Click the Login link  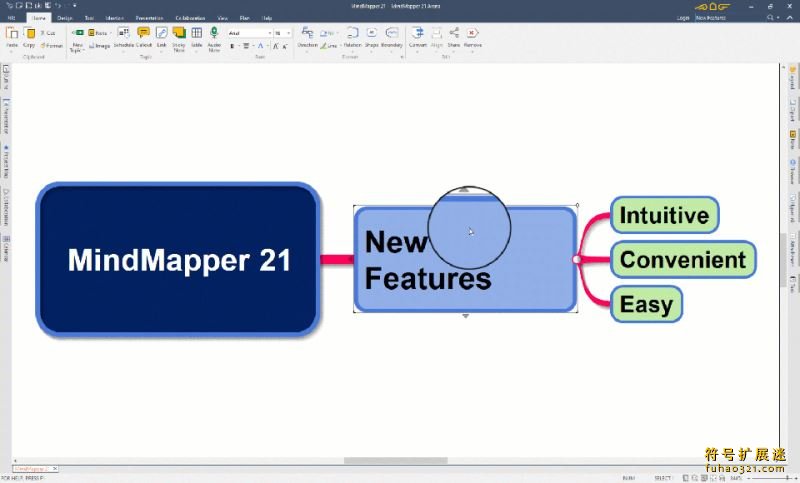(683, 18)
